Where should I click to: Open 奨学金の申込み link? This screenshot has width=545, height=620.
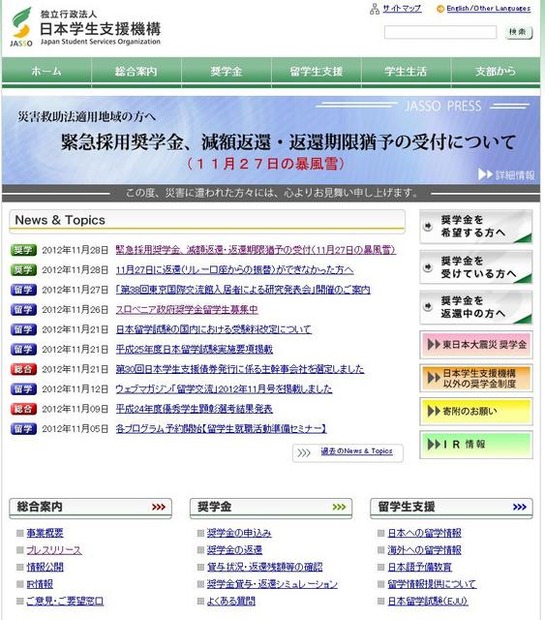[239, 533]
